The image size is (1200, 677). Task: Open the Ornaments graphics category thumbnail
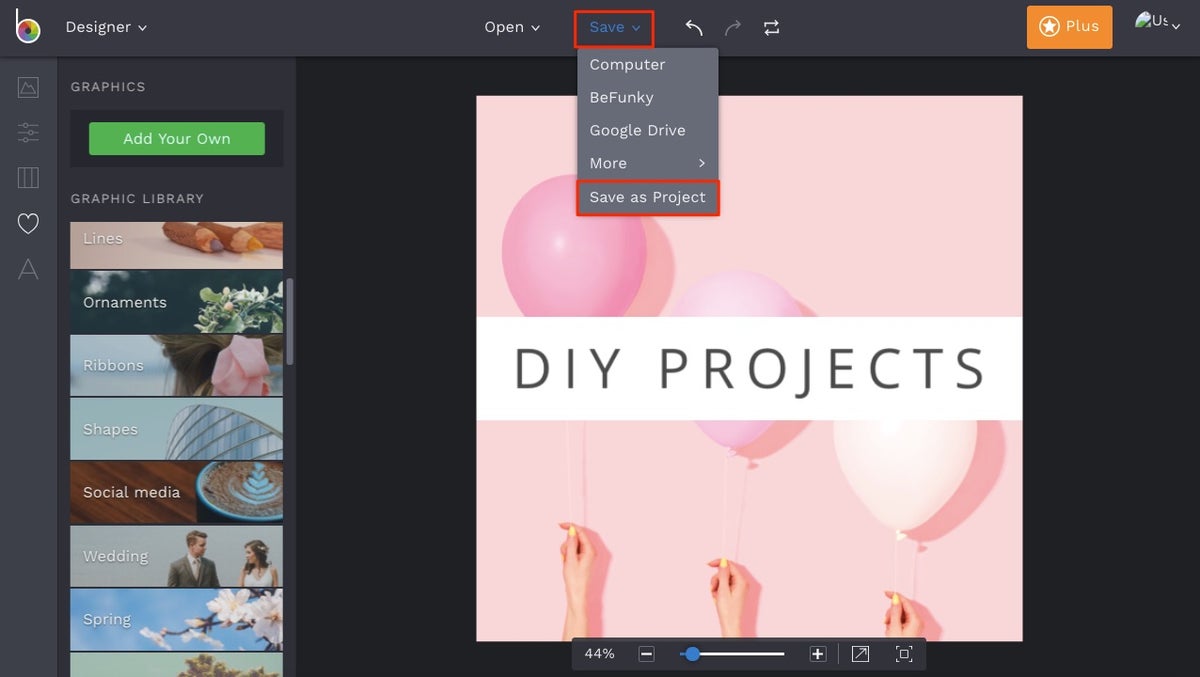point(176,302)
